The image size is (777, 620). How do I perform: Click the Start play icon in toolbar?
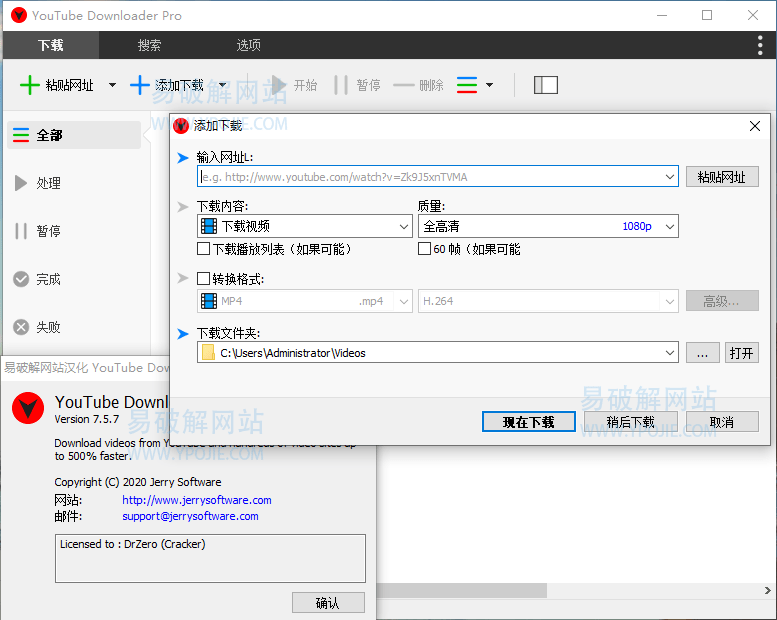(x=279, y=85)
